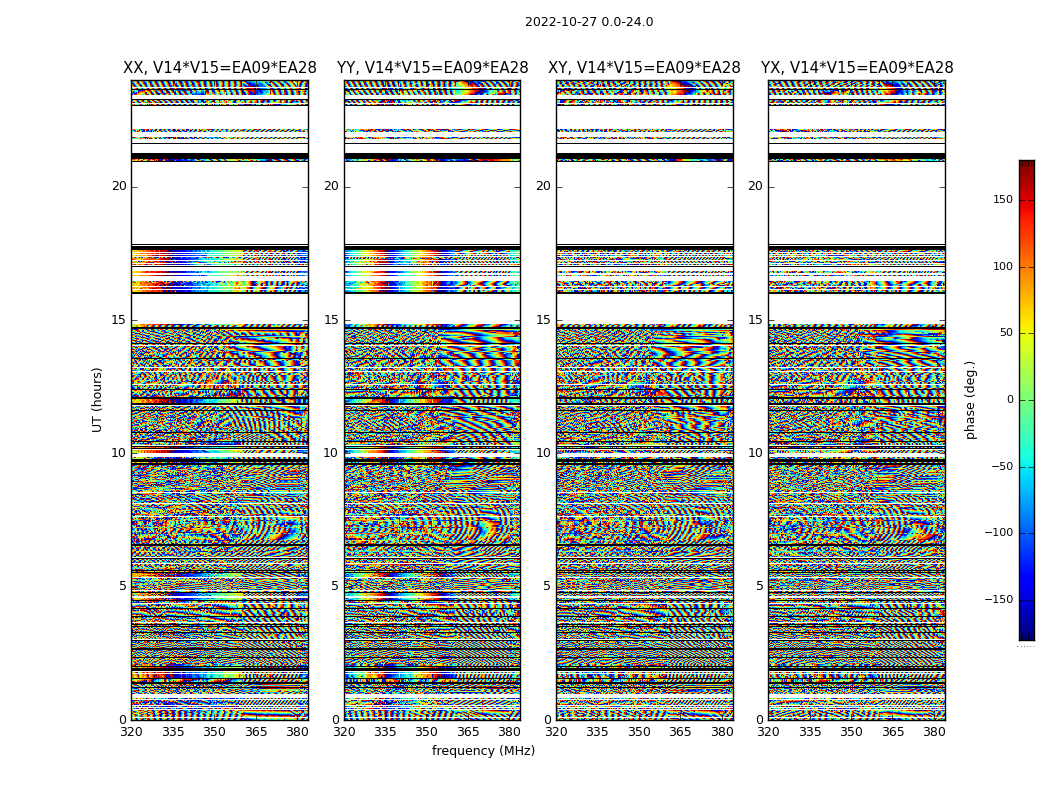The image size is (1050, 800).
Task: Click the '10' UT hour tick of YX panel
Action: click(x=756, y=453)
